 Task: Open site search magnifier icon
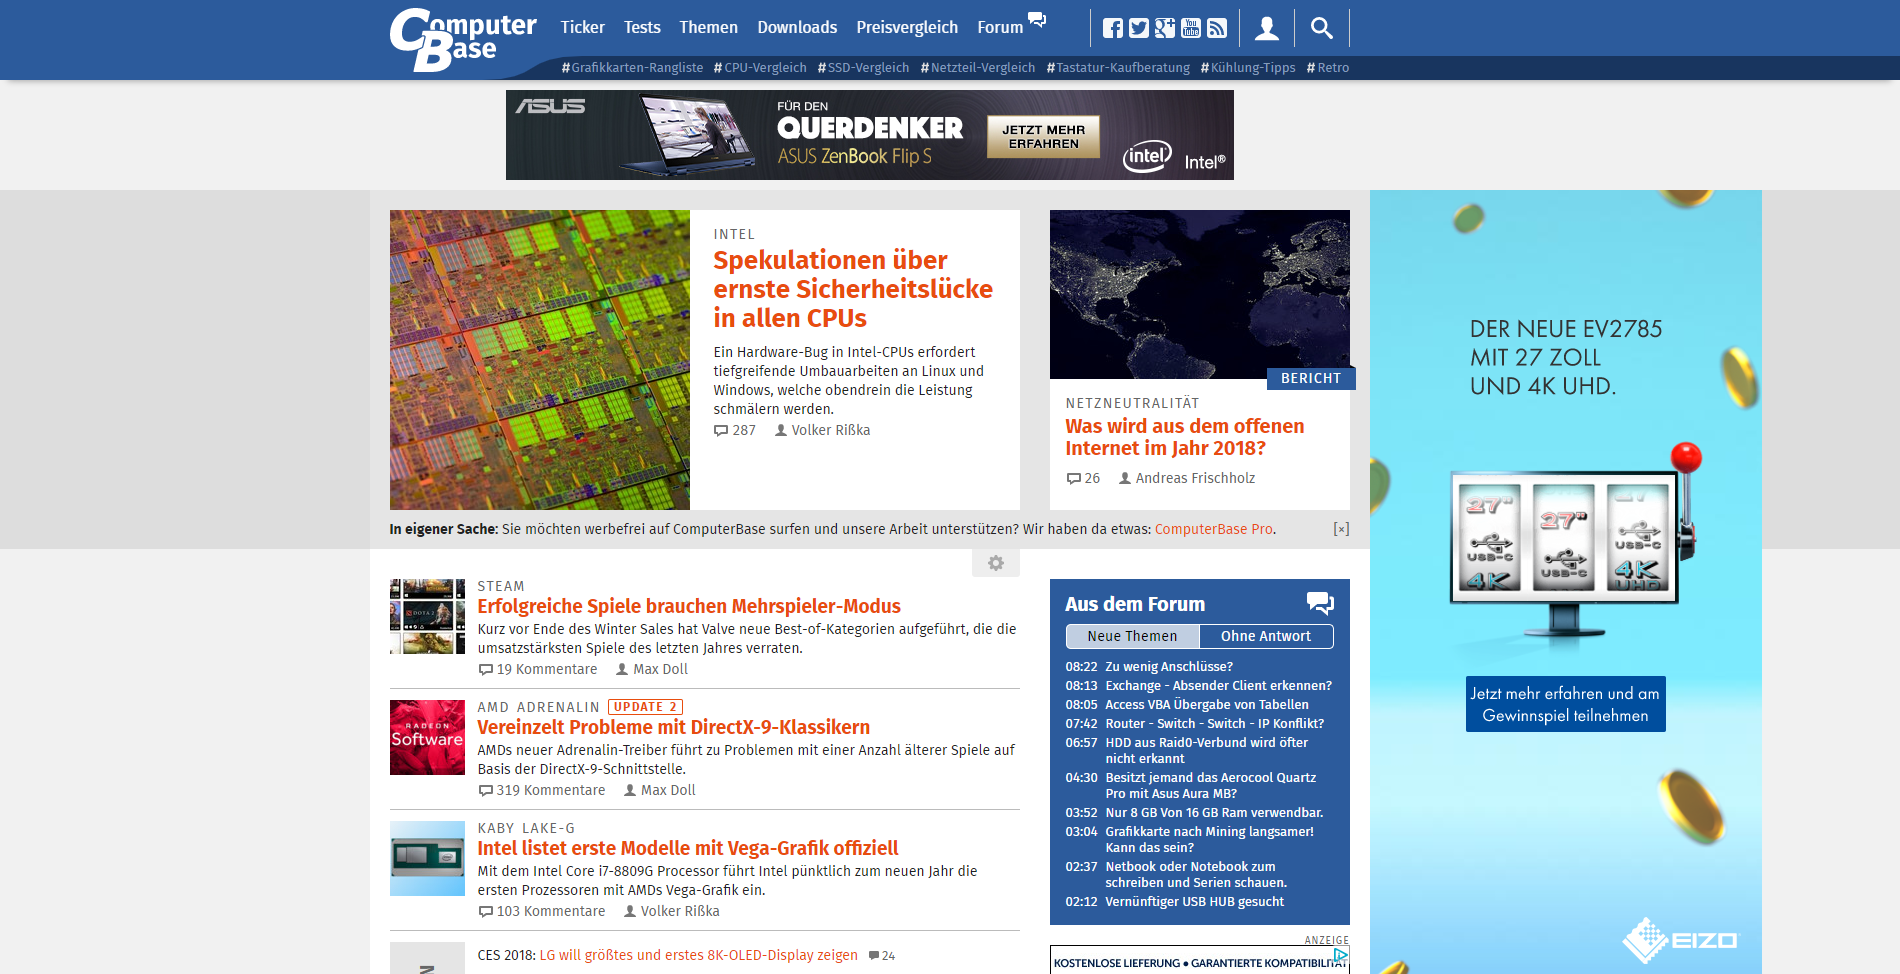point(1322,28)
